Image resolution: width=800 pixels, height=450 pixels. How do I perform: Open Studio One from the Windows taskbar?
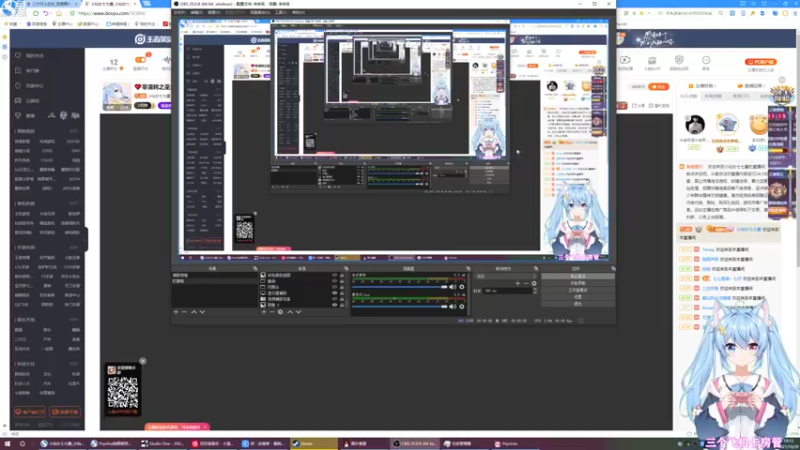point(162,444)
